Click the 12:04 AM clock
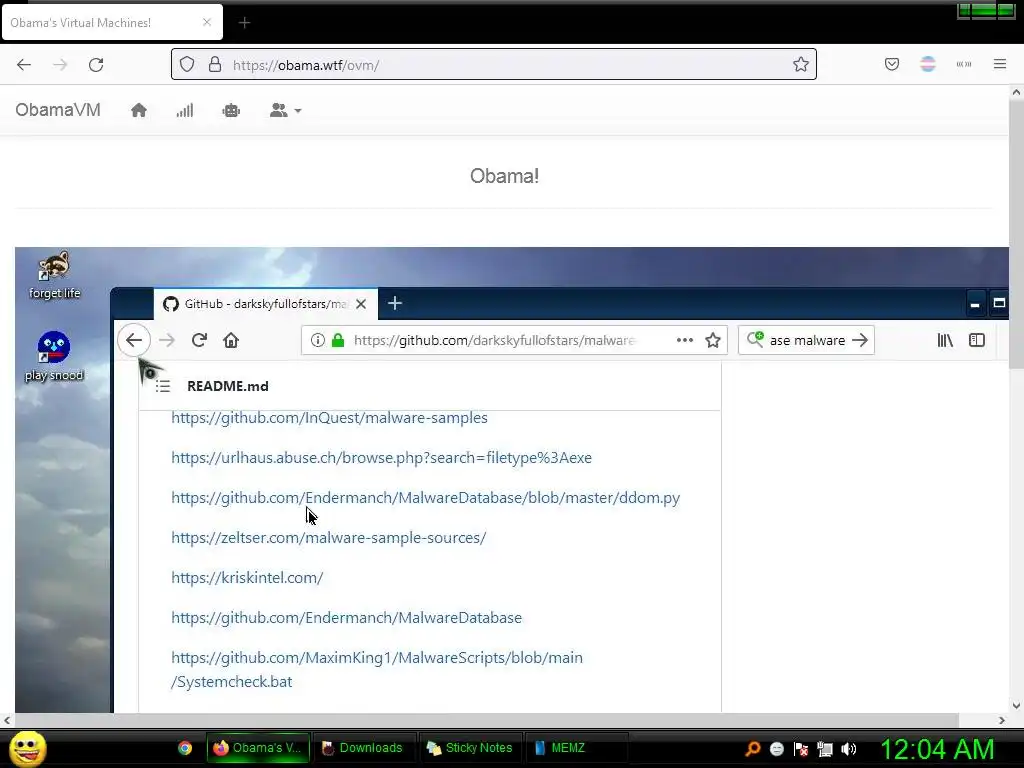 pos(937,749)
